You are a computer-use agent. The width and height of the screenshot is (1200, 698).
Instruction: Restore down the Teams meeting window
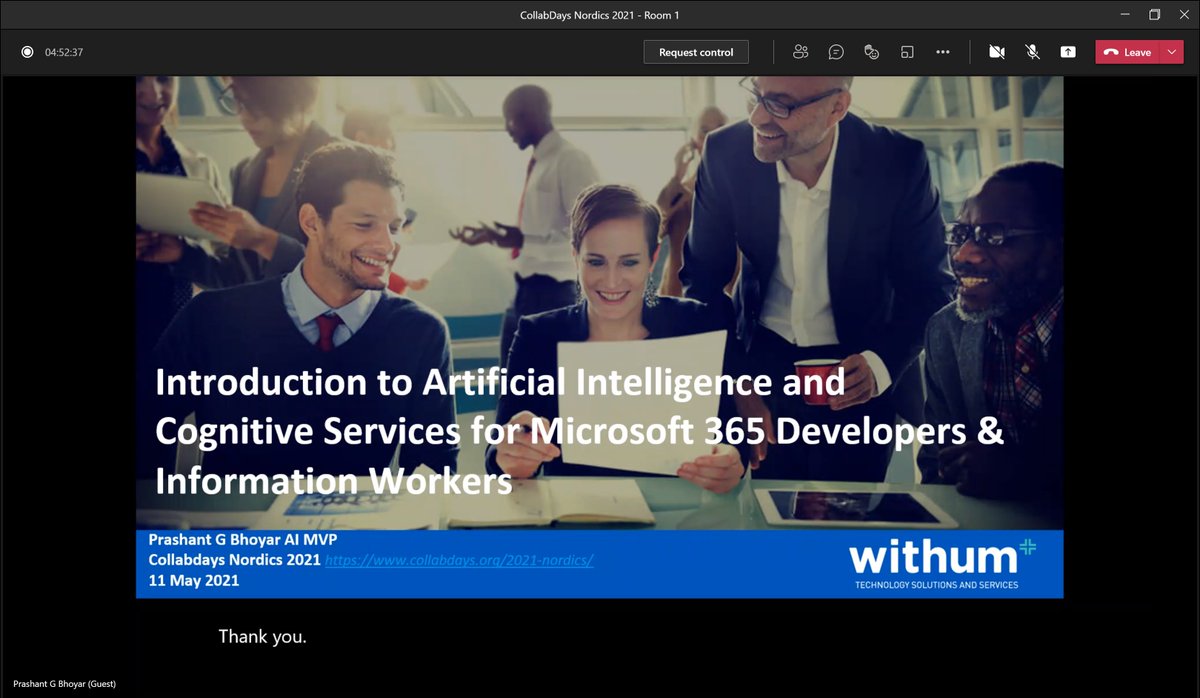(x=1154, y=15)
